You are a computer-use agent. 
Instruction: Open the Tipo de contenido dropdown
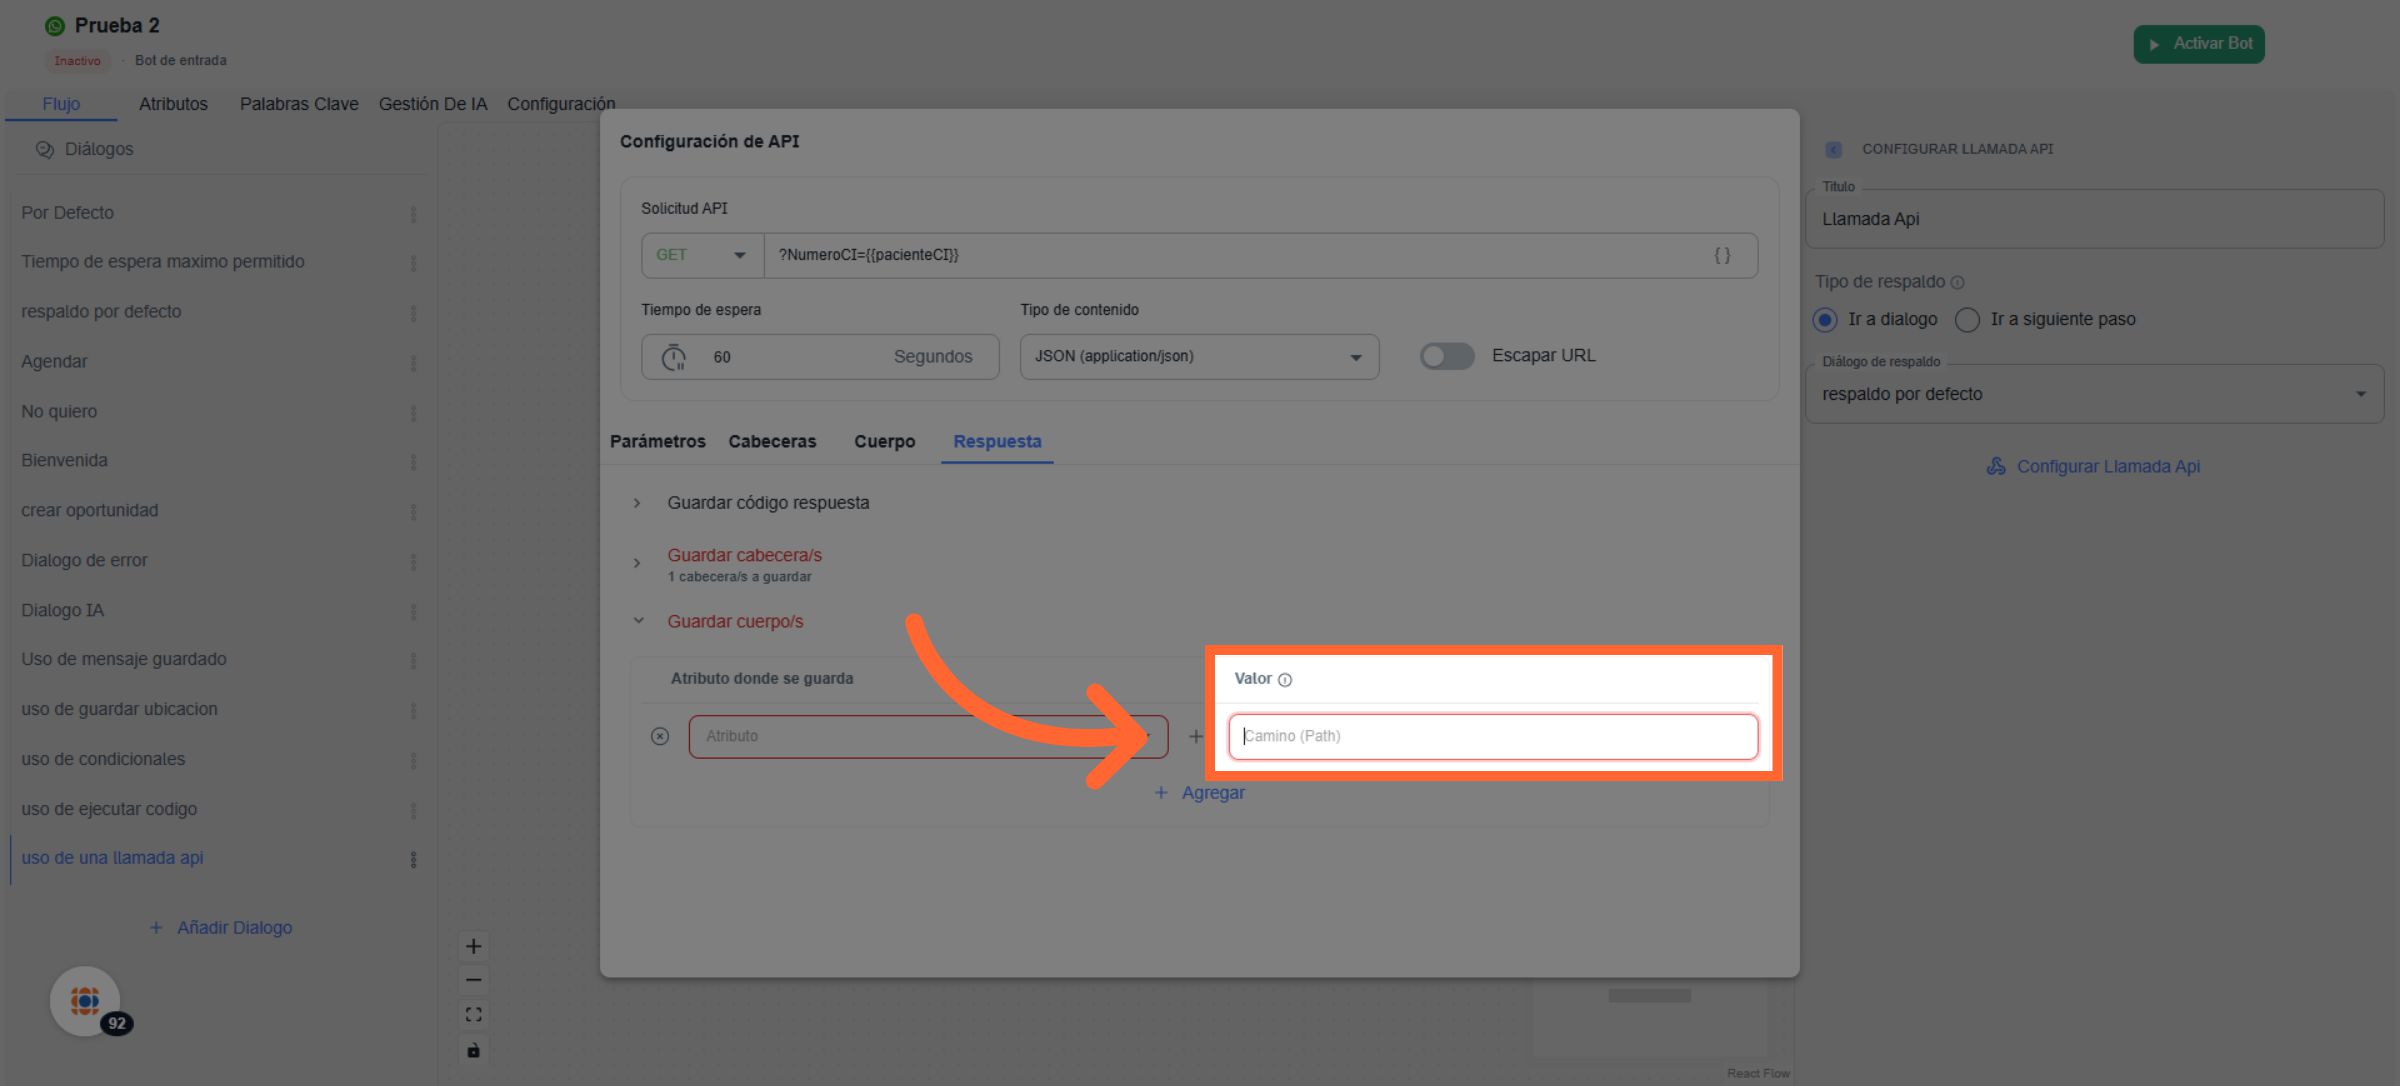pyautogui.click(x=1198, y=357)
